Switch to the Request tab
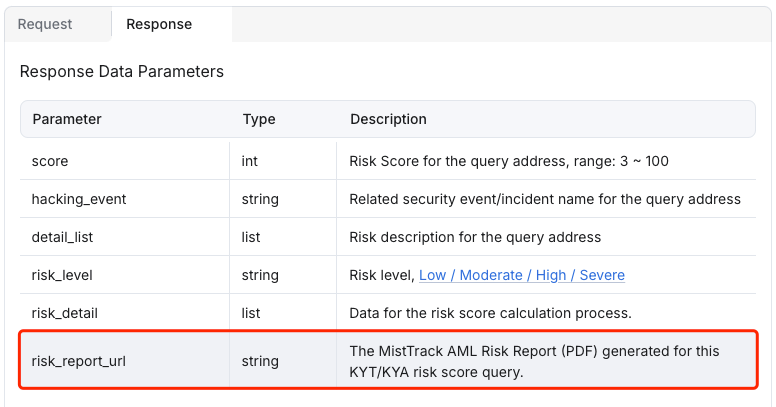The height and width of the screenshot is (407, 776). 45,24
